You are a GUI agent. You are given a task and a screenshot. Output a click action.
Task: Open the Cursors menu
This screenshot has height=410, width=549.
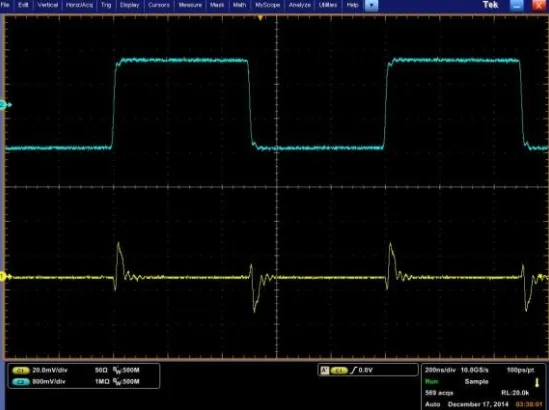coord(159,5)
